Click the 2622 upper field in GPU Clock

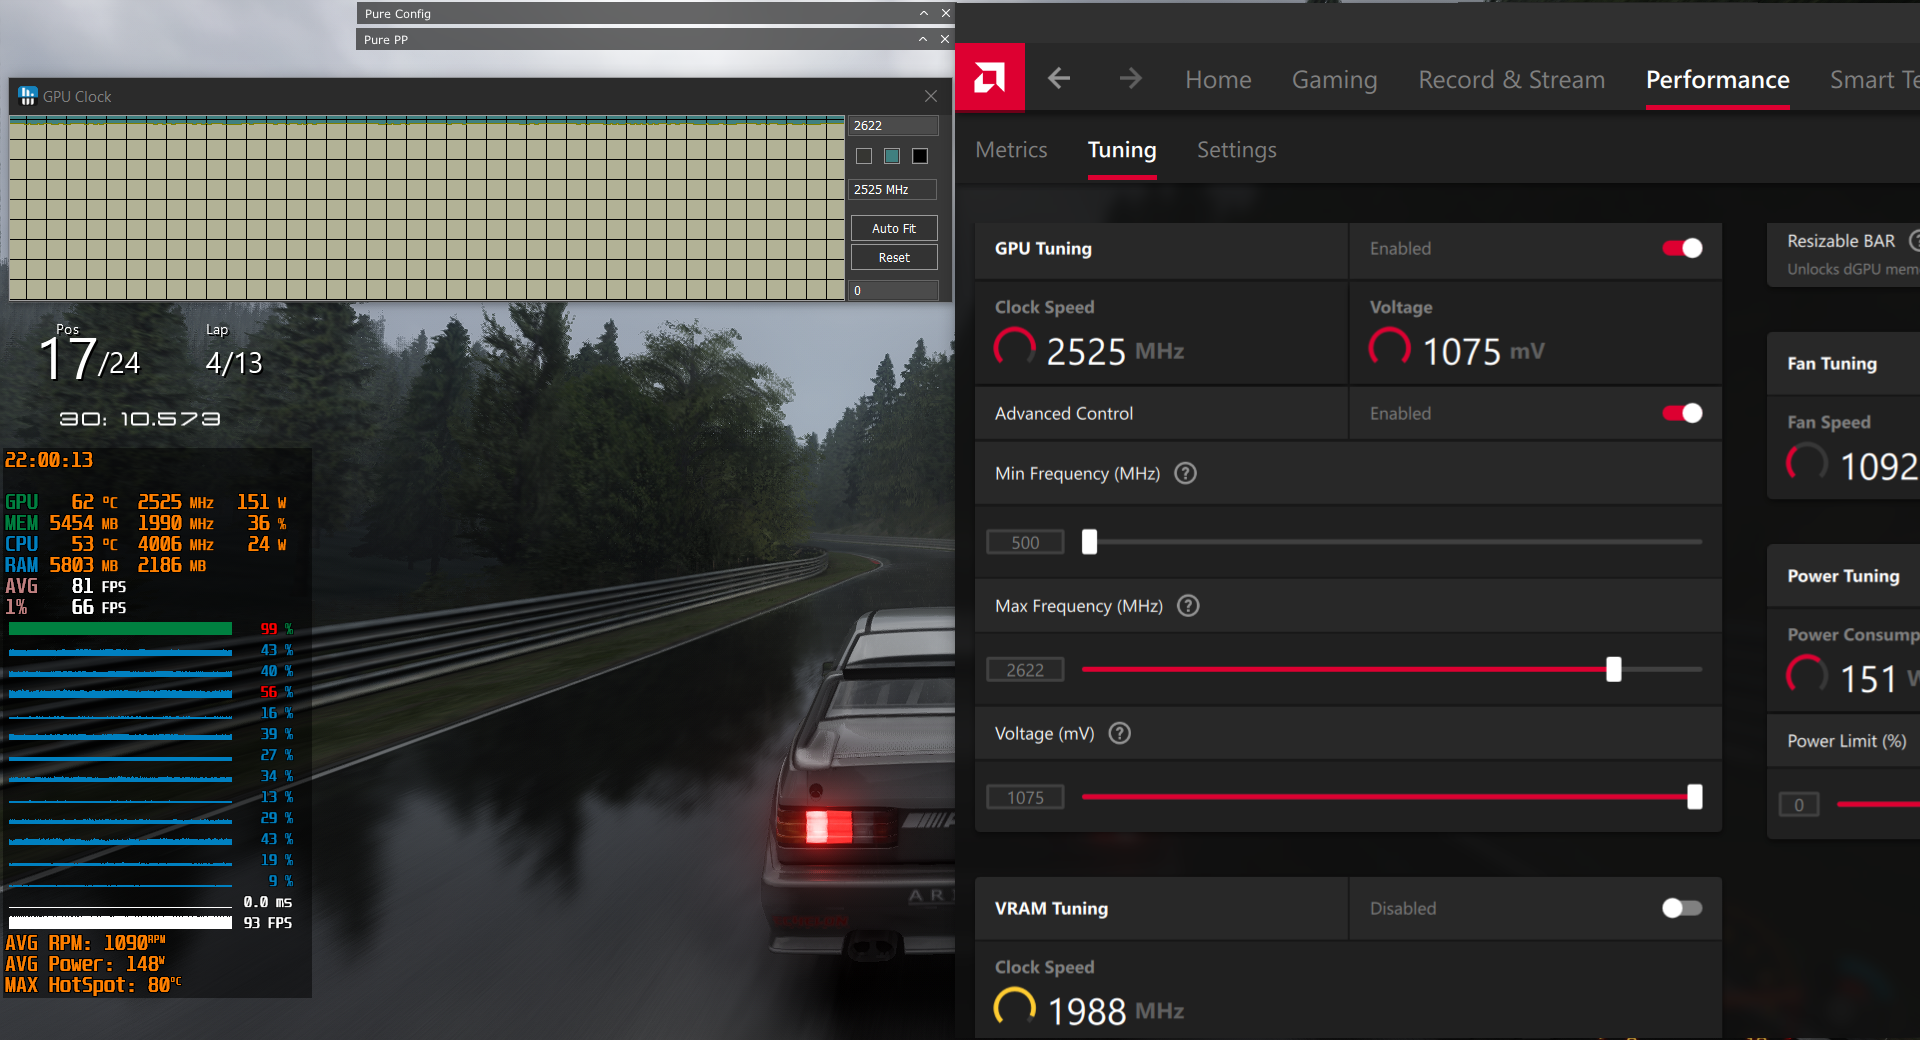tap(894, 125)
